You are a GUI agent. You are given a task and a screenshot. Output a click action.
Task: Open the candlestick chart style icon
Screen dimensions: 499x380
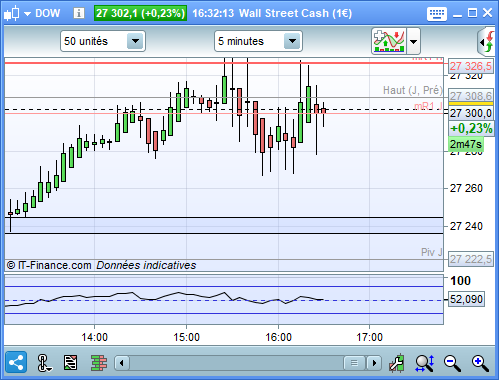pos(12,13)
